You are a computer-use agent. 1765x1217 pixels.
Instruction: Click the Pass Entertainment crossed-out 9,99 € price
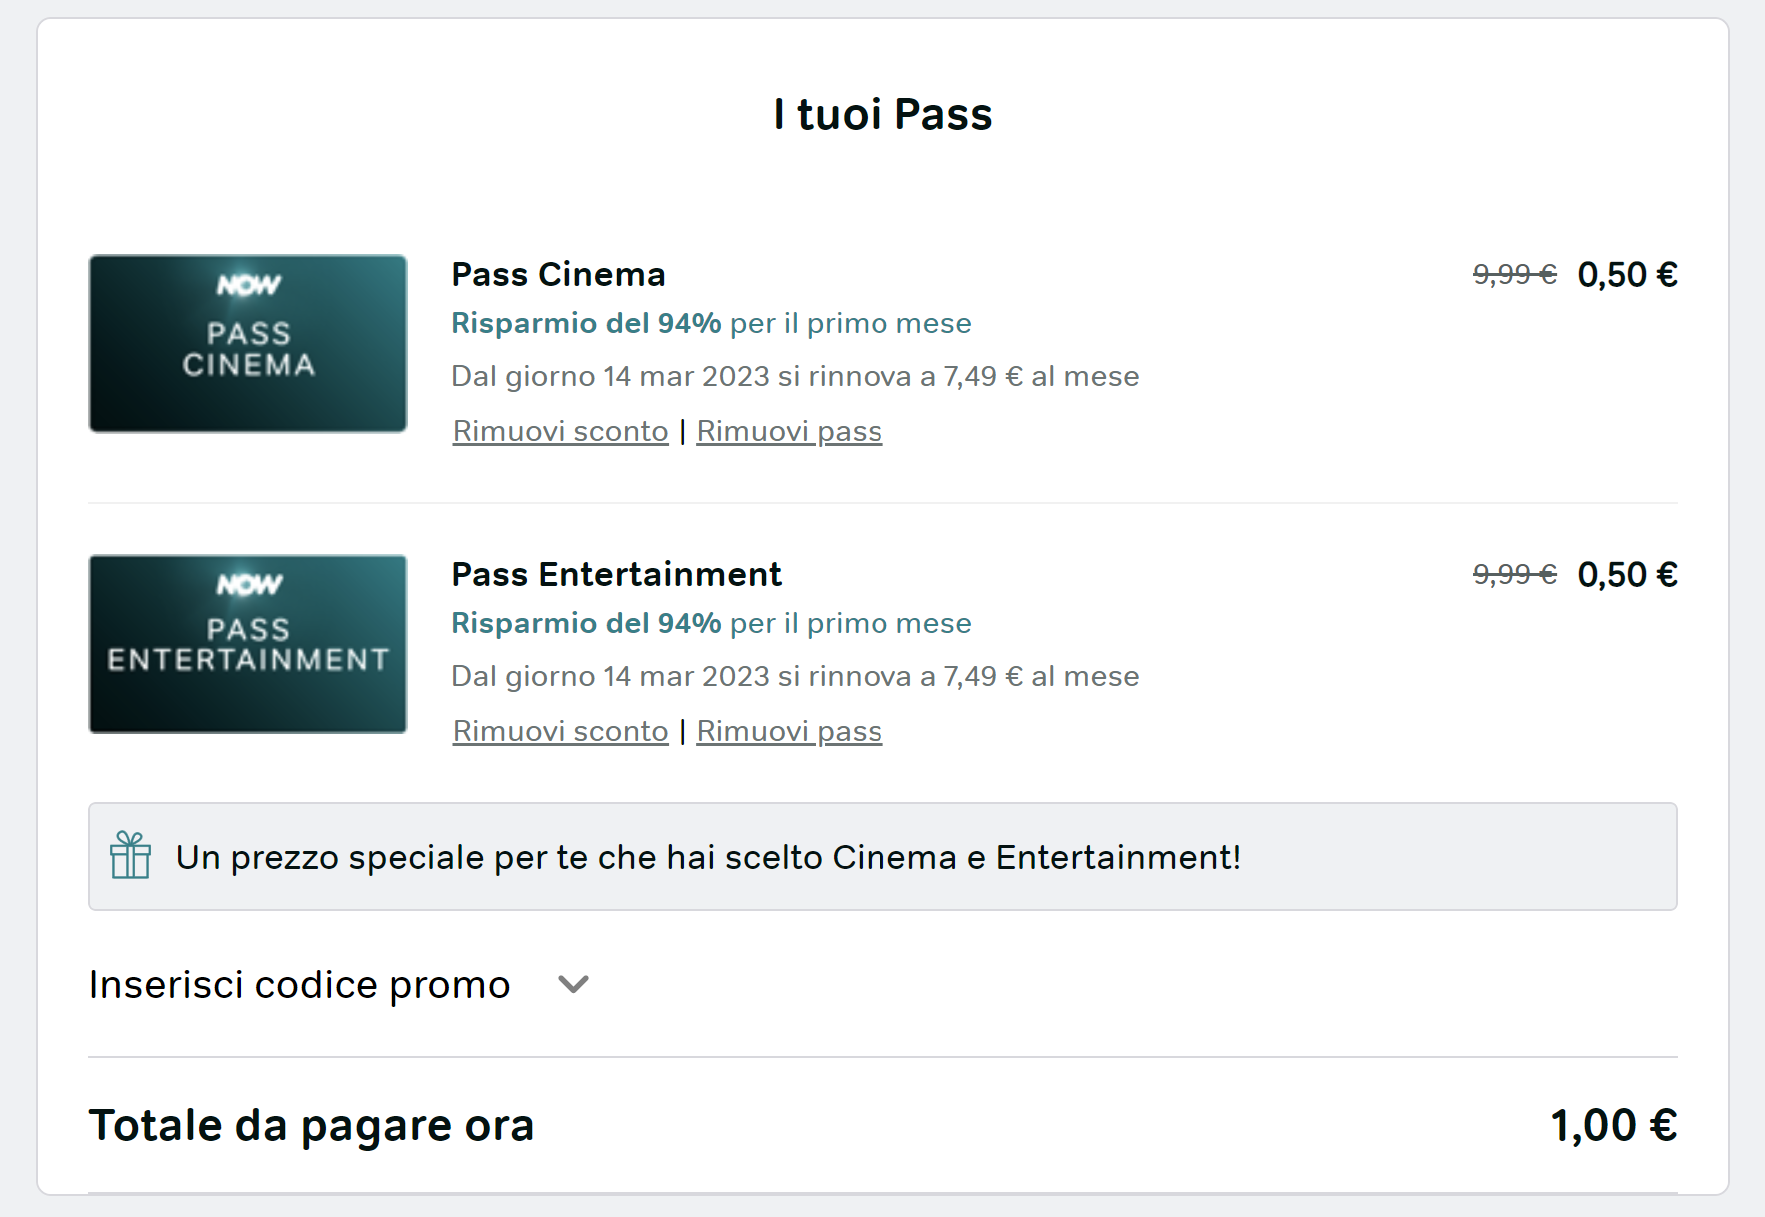click(1514, 574)
